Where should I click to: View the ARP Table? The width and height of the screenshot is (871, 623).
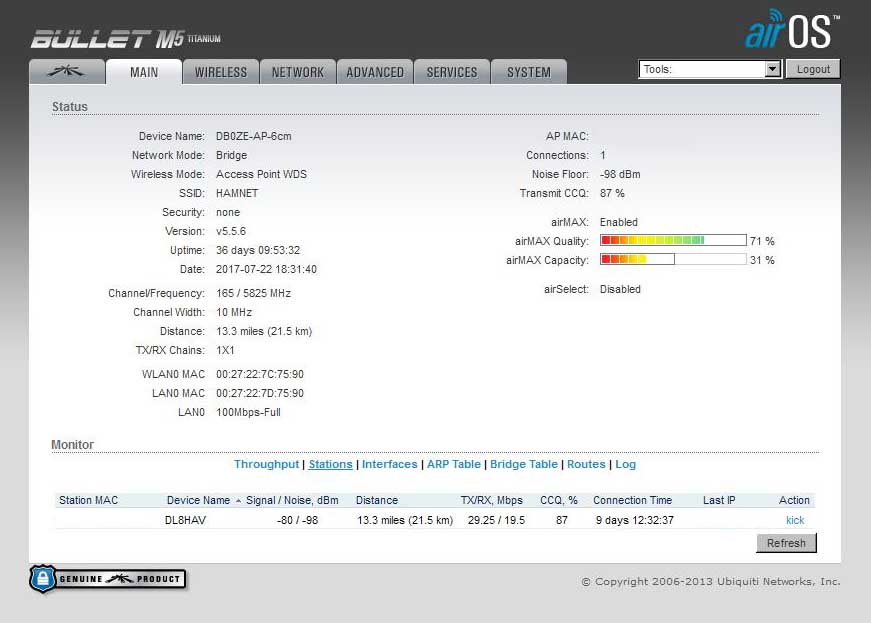click(x=453, y=464)
